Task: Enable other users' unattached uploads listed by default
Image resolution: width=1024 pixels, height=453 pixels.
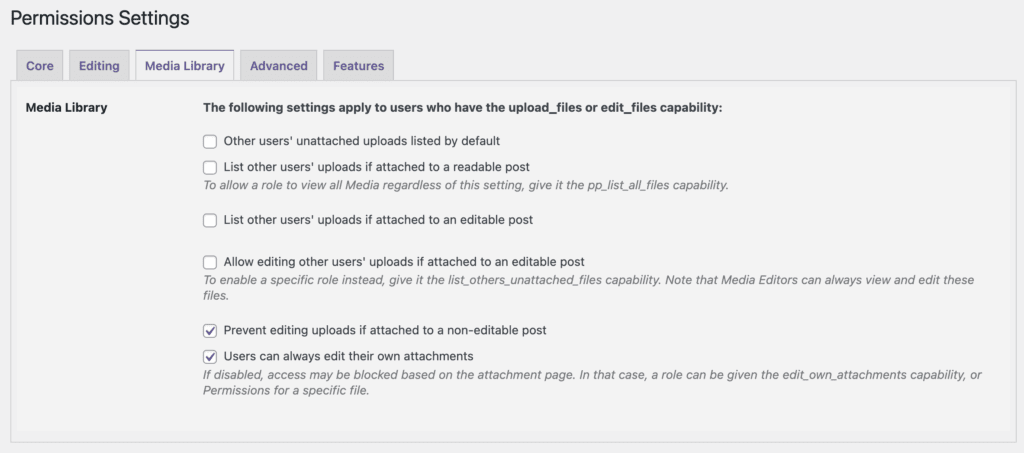Action: [210, 142]
